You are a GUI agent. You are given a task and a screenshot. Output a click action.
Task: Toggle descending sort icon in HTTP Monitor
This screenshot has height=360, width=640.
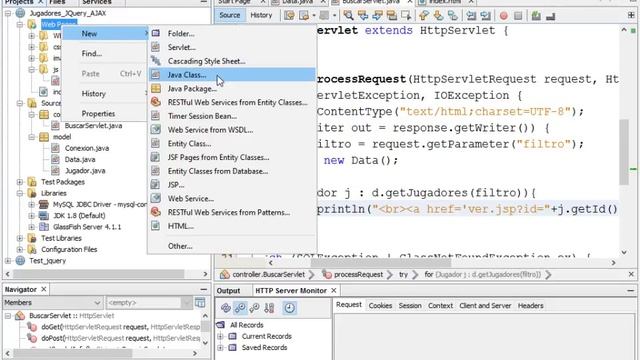pyautogui.click(x=240, y=308)
